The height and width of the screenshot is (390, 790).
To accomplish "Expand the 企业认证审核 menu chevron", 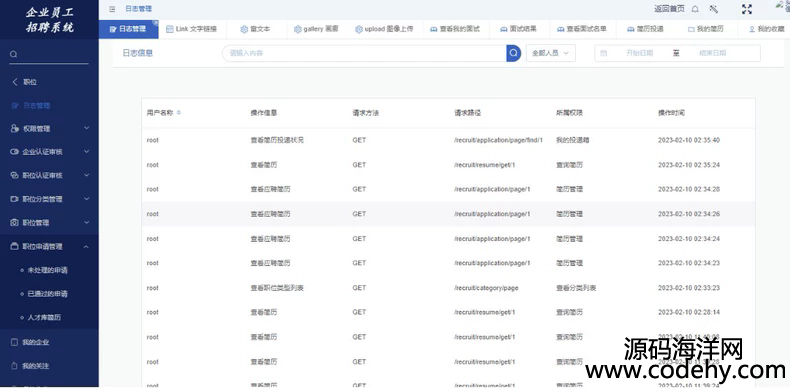I will point(86,152).
